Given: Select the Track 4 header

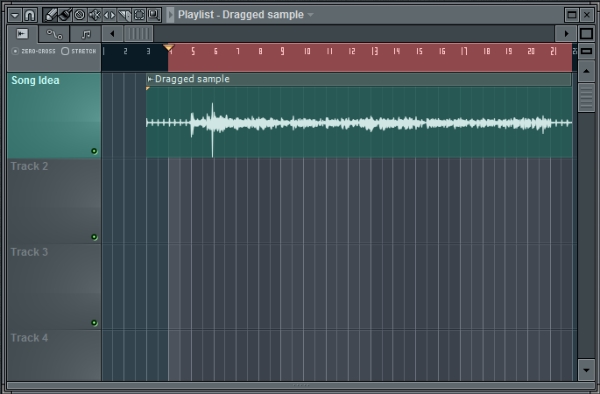Looking at the screenshot, I should point(54,355).
